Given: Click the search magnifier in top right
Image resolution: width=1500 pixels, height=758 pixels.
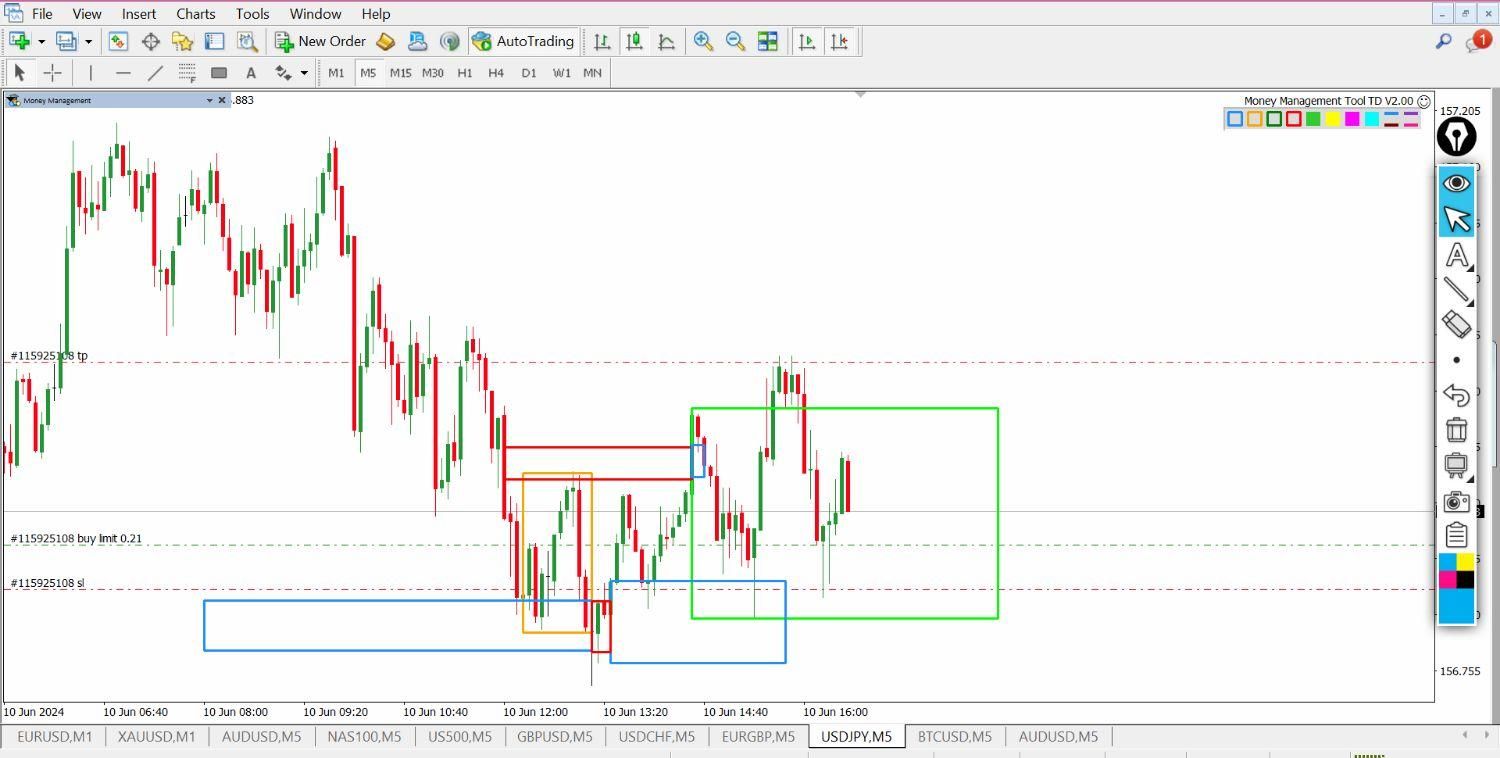Looking at the screenshot, I should [1443, 41].
